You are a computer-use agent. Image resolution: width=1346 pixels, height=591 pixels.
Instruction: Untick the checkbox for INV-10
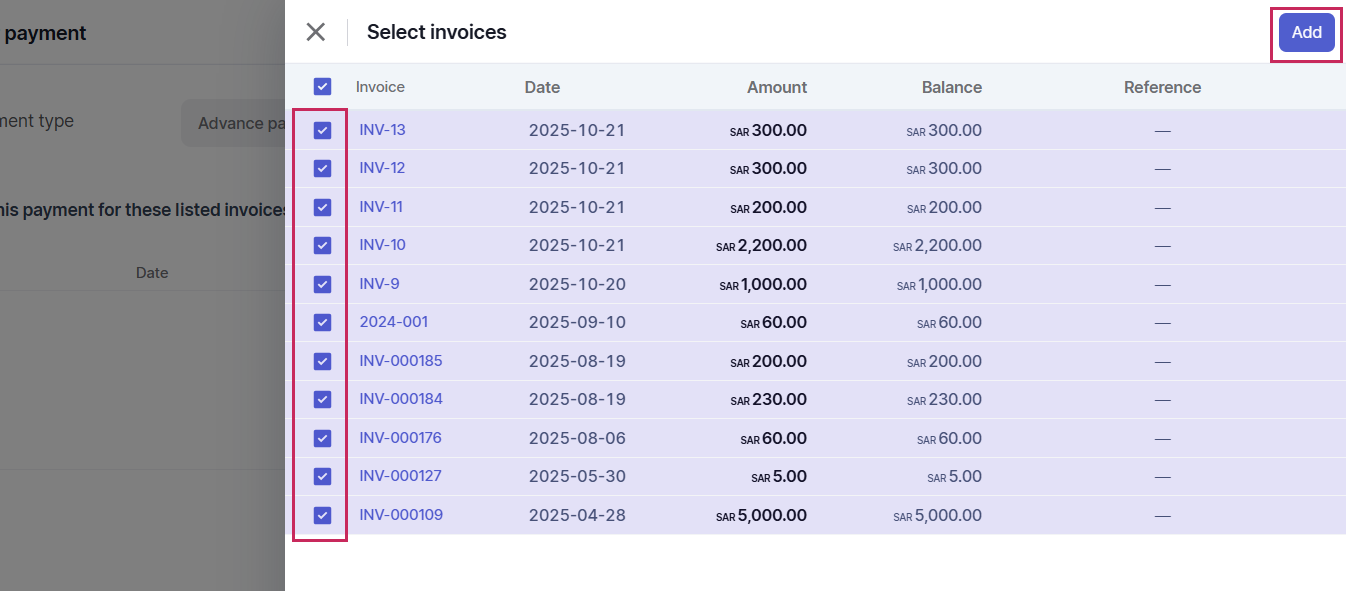322,245
